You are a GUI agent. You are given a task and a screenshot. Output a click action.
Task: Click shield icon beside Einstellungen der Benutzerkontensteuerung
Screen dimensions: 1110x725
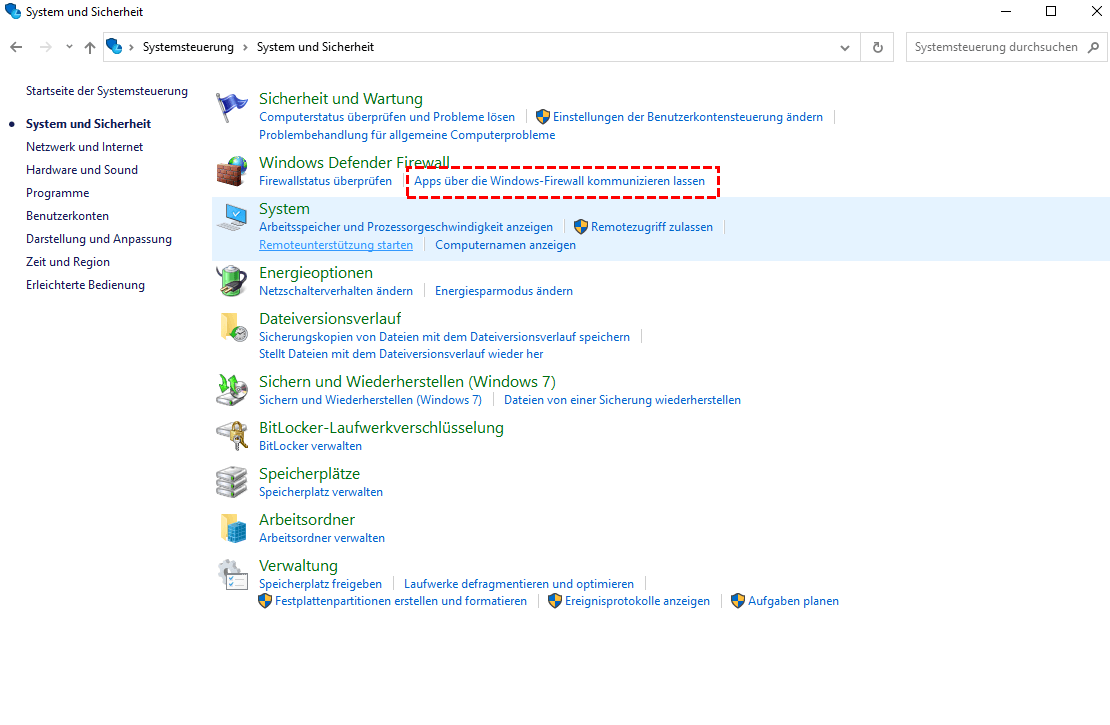coord(543,117)
